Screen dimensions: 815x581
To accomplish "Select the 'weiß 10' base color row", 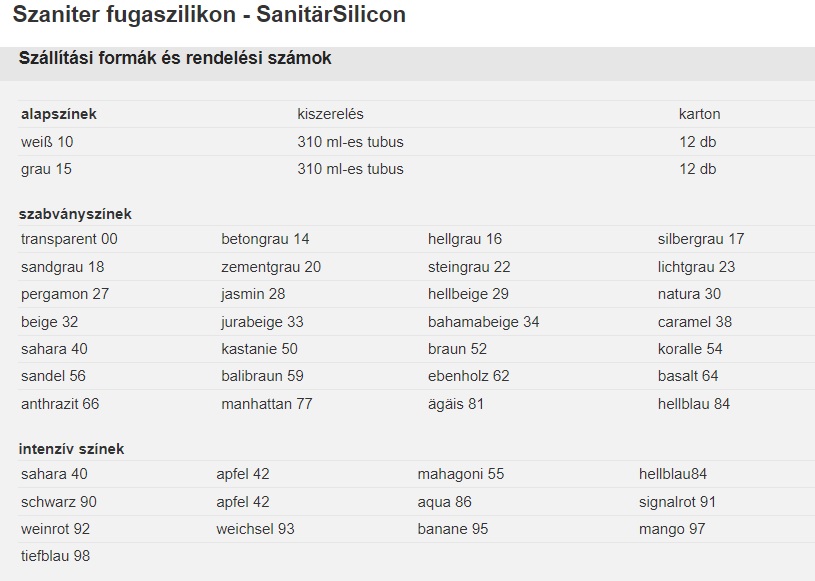I will coord(47,142).
